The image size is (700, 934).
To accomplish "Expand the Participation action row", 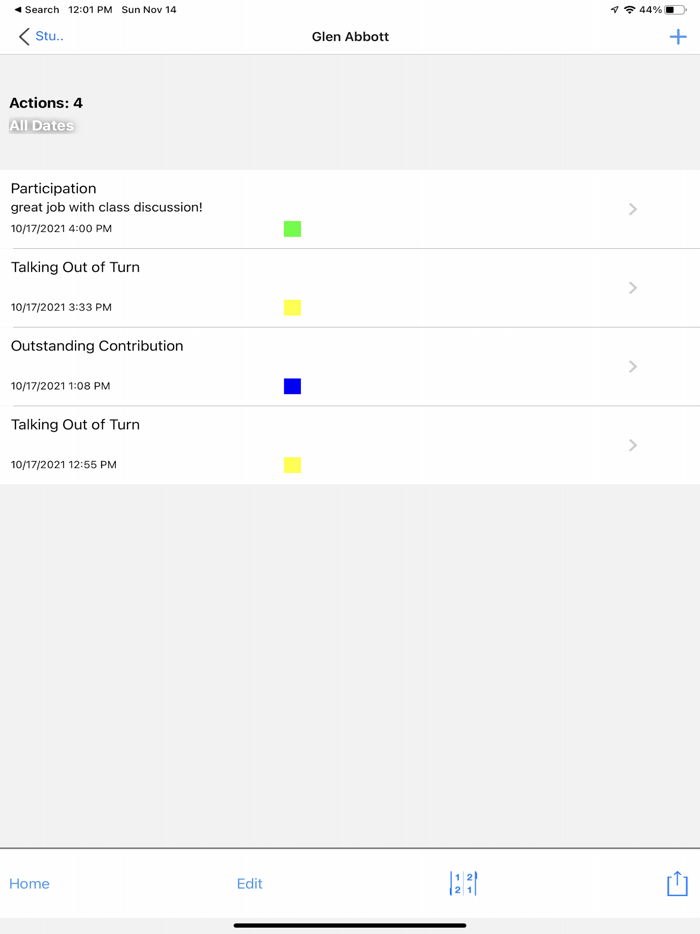I will (x=632, y=209).
